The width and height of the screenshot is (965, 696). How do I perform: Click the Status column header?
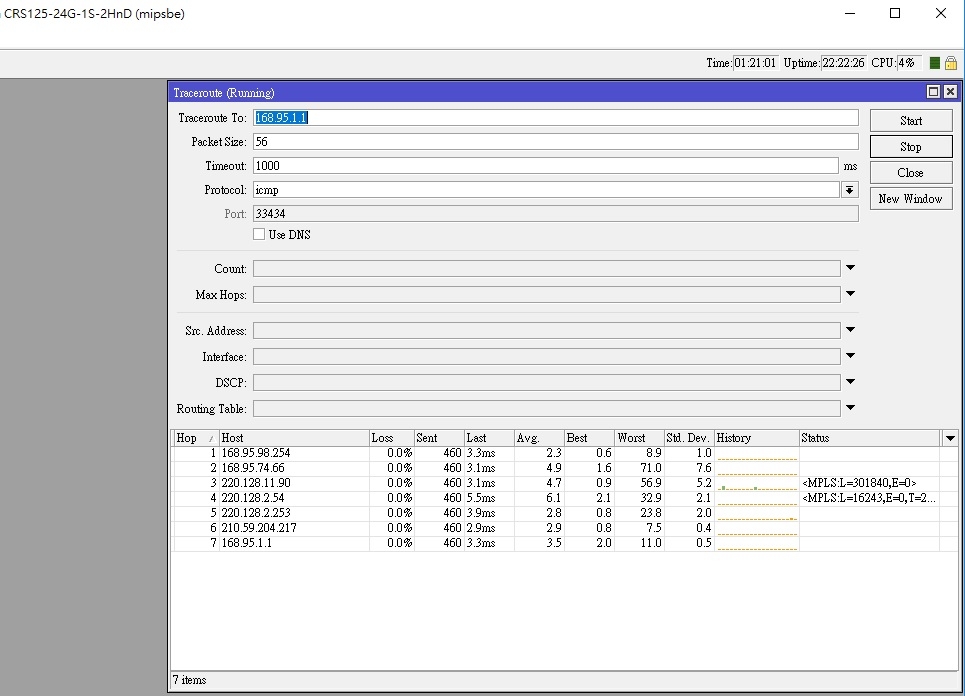870,438
